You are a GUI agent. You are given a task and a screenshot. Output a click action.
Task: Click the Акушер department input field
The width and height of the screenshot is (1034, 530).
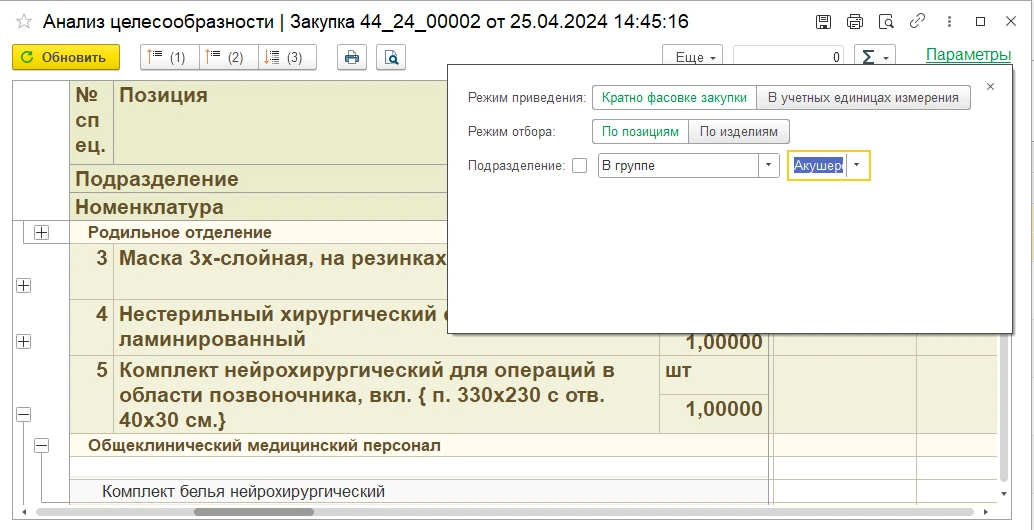tap(818, 165)
